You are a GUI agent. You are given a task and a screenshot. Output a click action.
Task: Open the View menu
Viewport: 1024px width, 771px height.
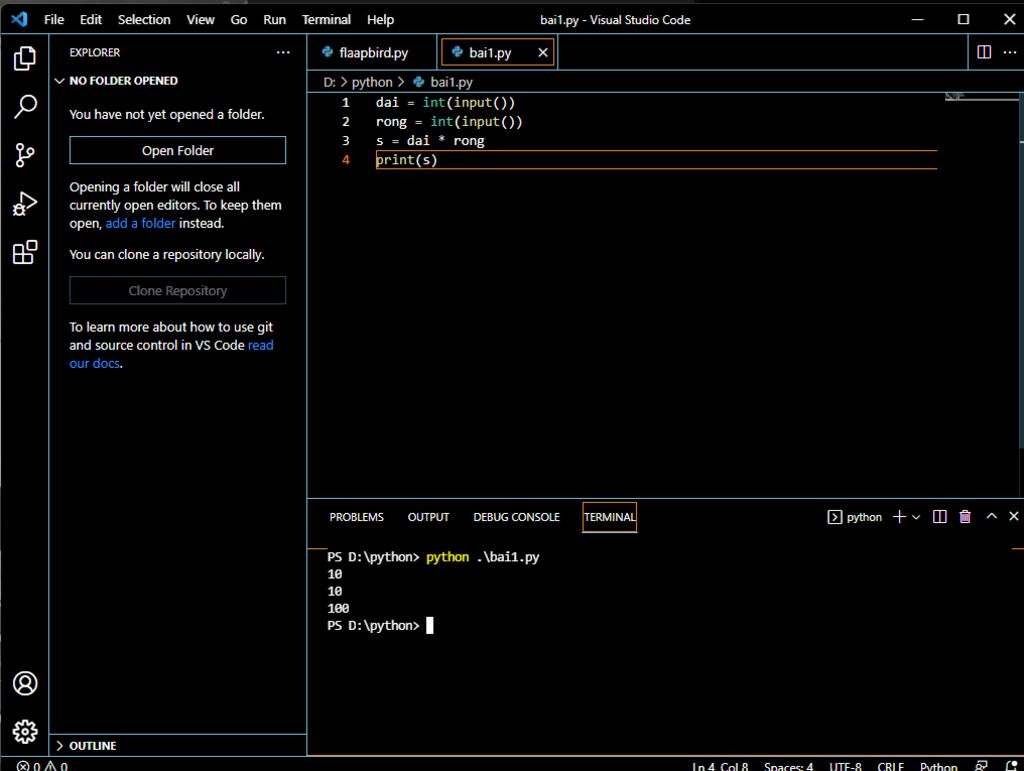[200, 20]
